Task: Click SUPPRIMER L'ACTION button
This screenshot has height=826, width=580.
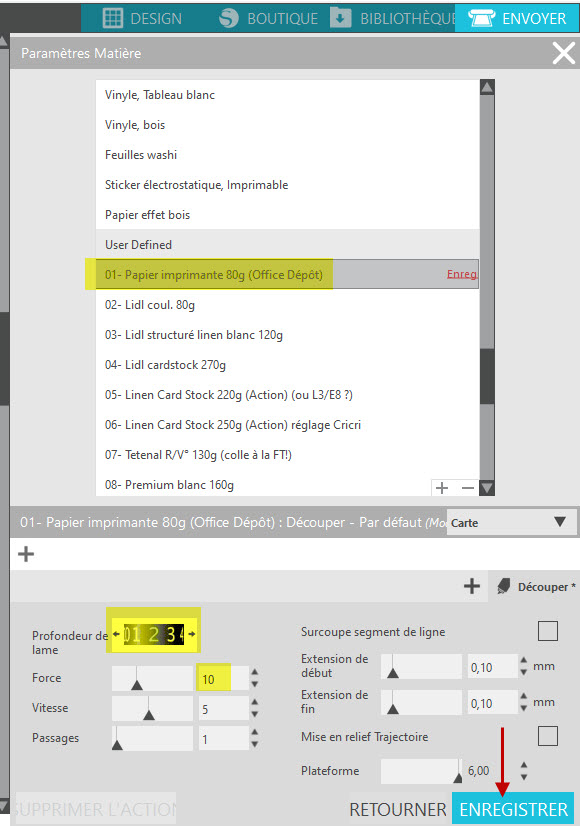Action: [x=96, y=809]
